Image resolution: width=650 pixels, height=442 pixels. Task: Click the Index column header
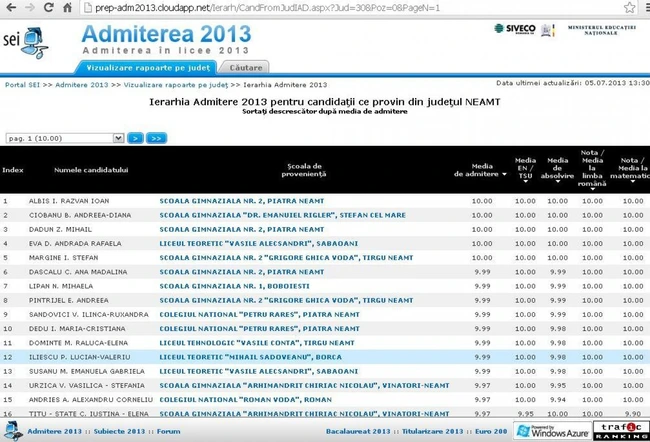13,170
